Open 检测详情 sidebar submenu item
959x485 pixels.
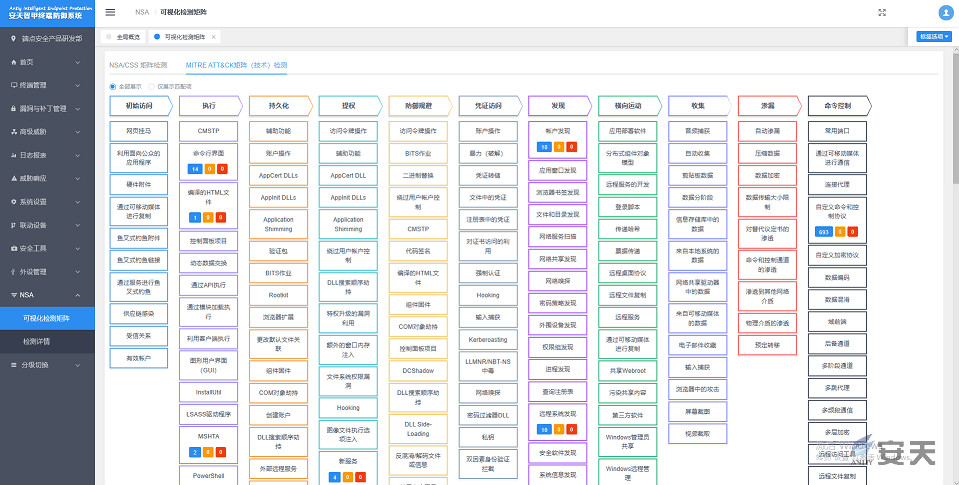click(x=47, y=341)
